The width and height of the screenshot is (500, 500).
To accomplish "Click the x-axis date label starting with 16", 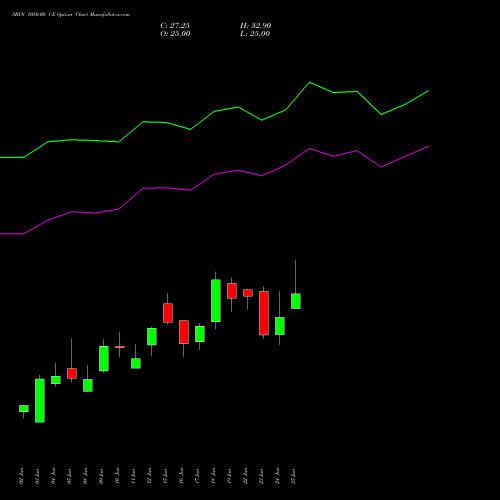I will pyautogui.click(x=181, y=476).
